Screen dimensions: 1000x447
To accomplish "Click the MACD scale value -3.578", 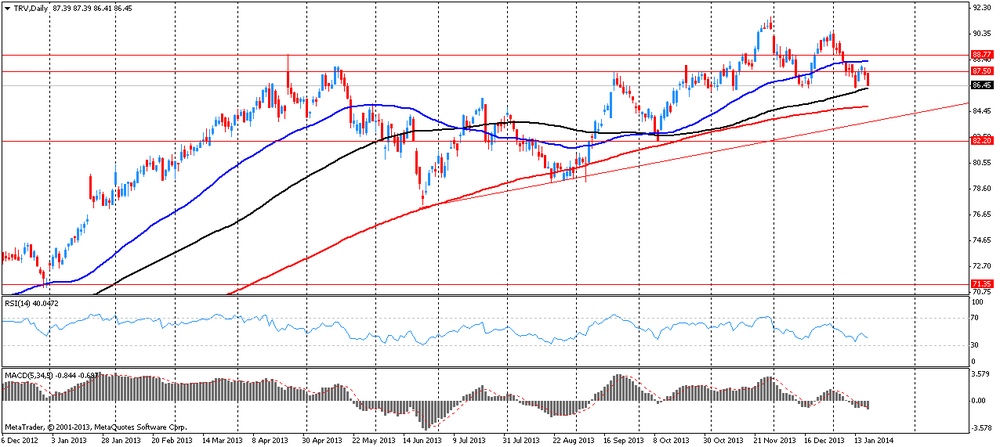I will tap(980, 428).
